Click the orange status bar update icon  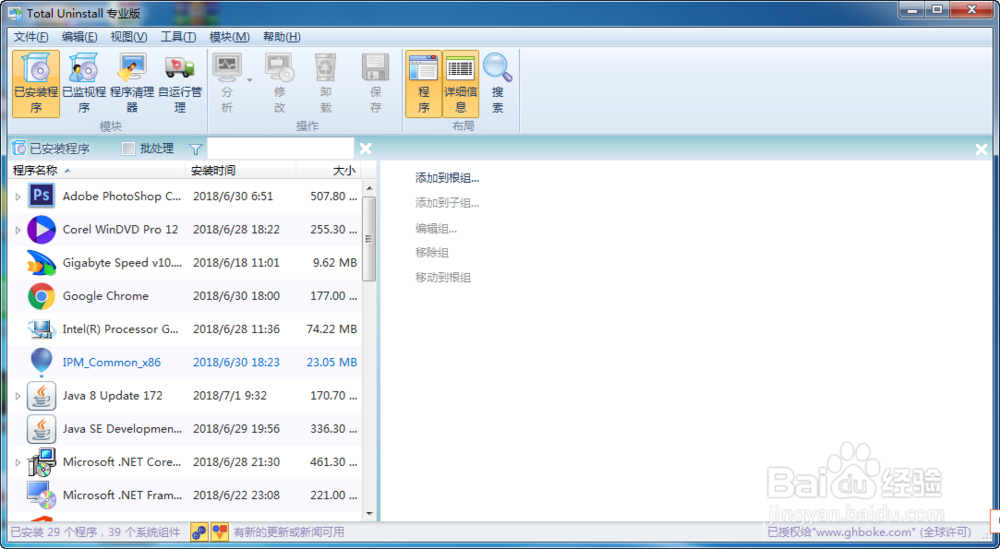pyautogui.click(x=220, y=532)
